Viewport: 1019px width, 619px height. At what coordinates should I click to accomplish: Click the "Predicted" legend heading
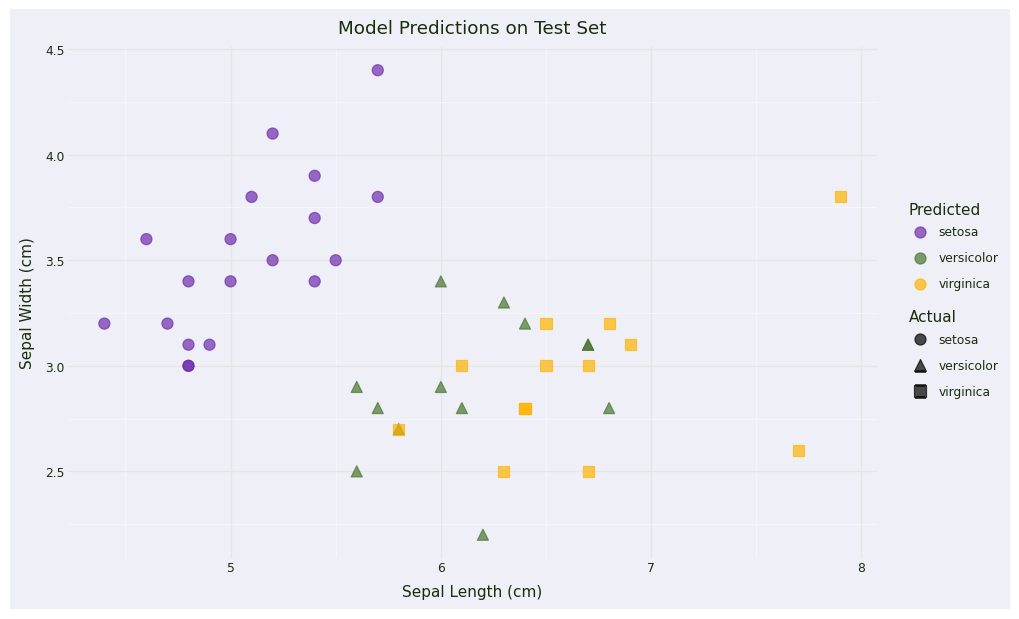[x=943, y=210]
